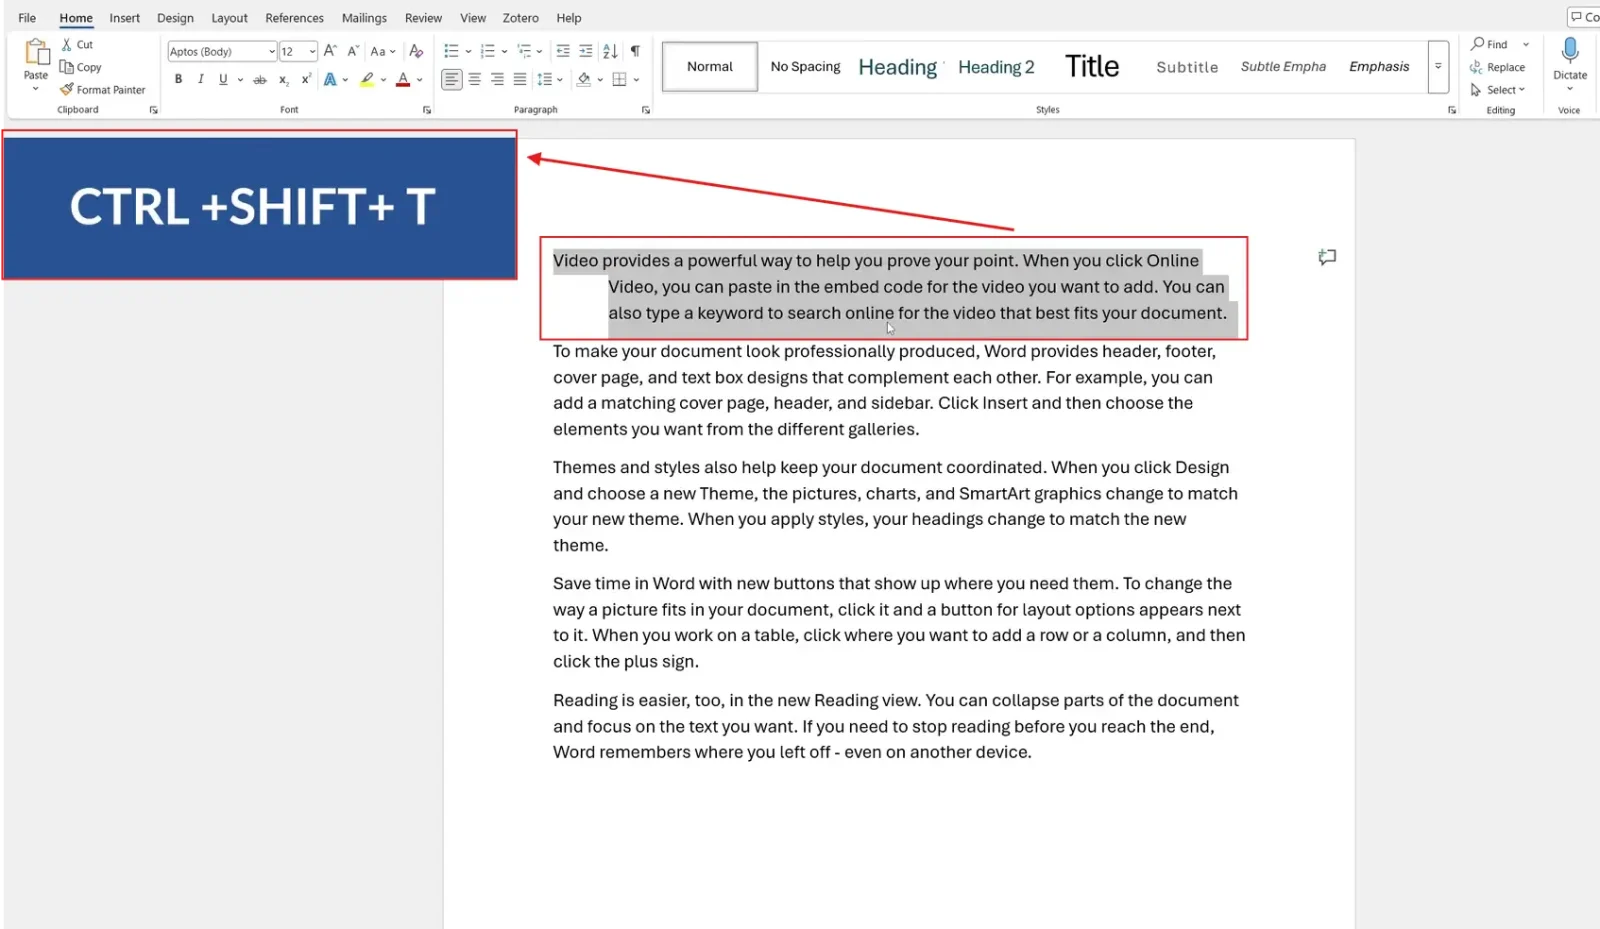
Task: Start Dictate with the microphone icon
Action: (1570, 51)
